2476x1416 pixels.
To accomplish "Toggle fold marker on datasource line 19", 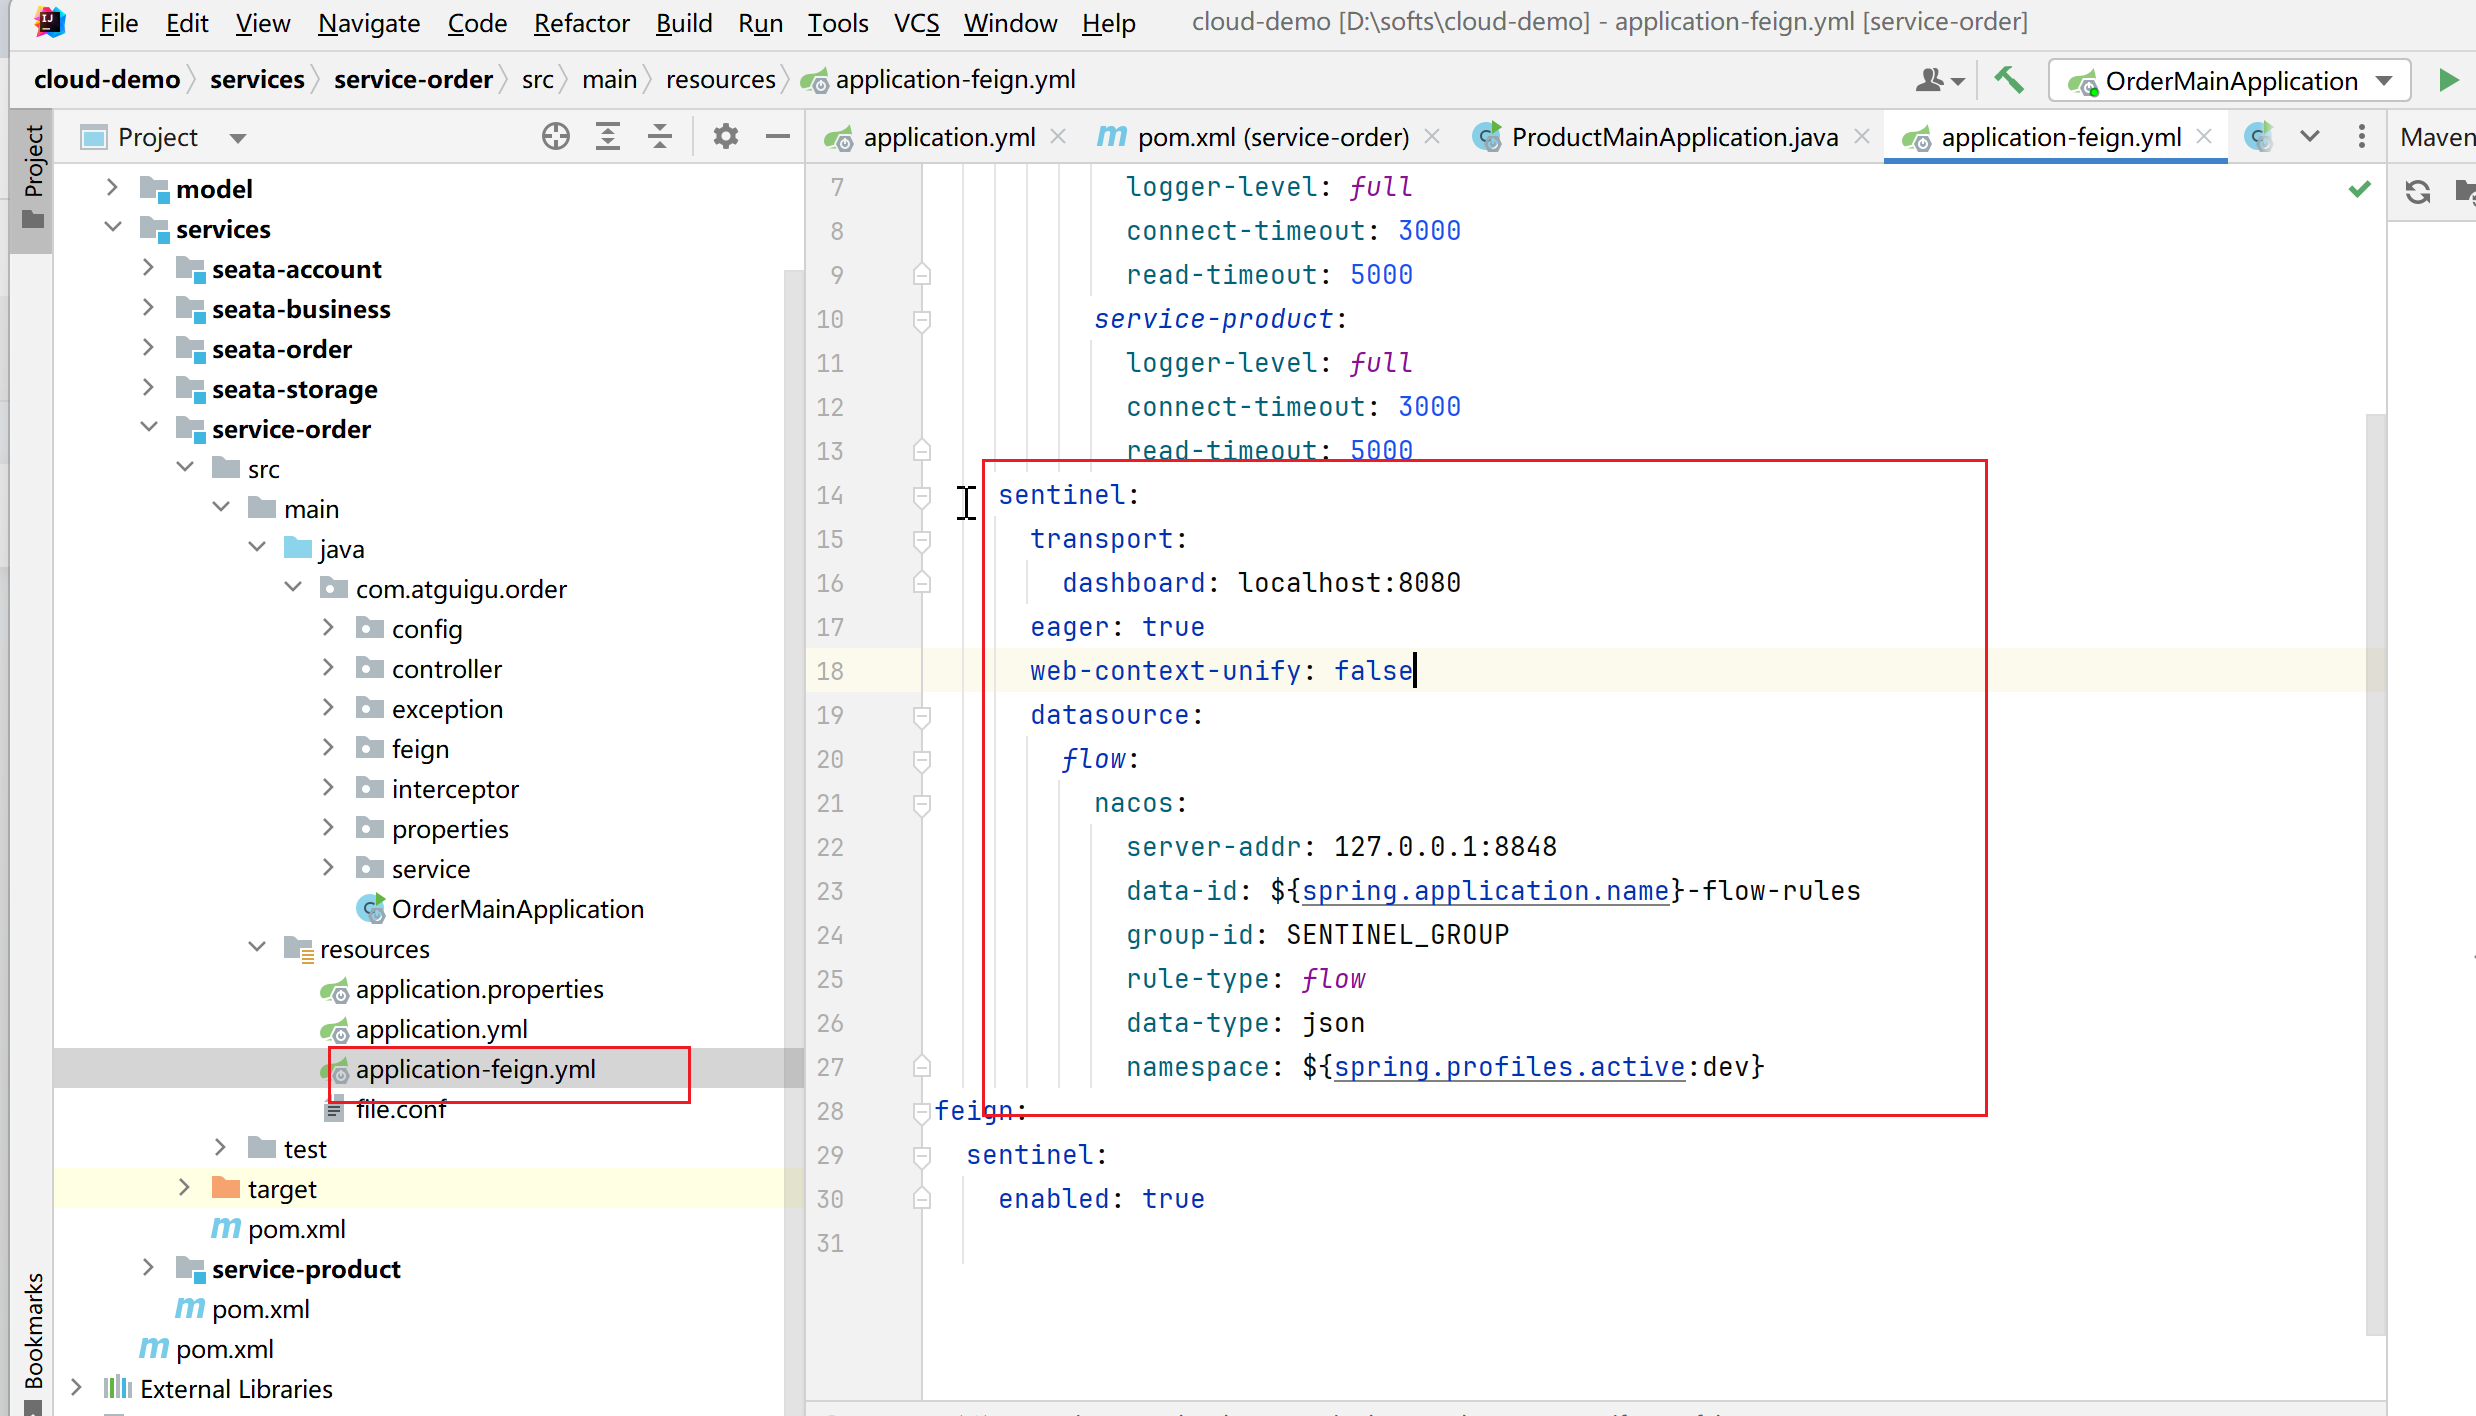I will pyautogui.click(x=922, y=715).
